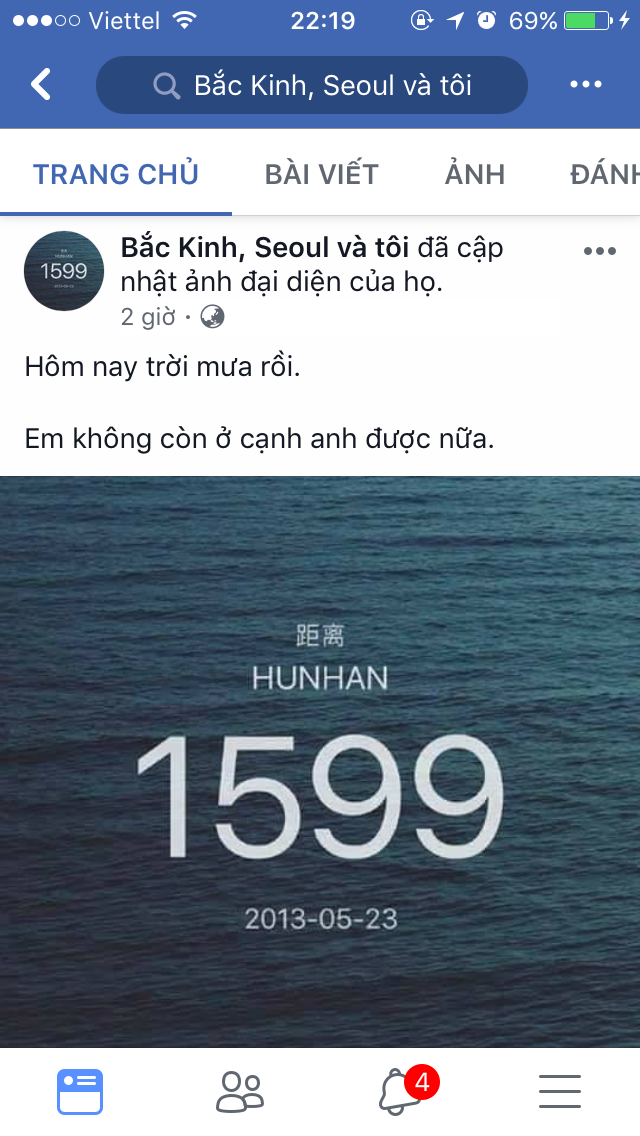Switch to the ẢNH tab
The image size is (640, 1136).
(x=475, y=174)
